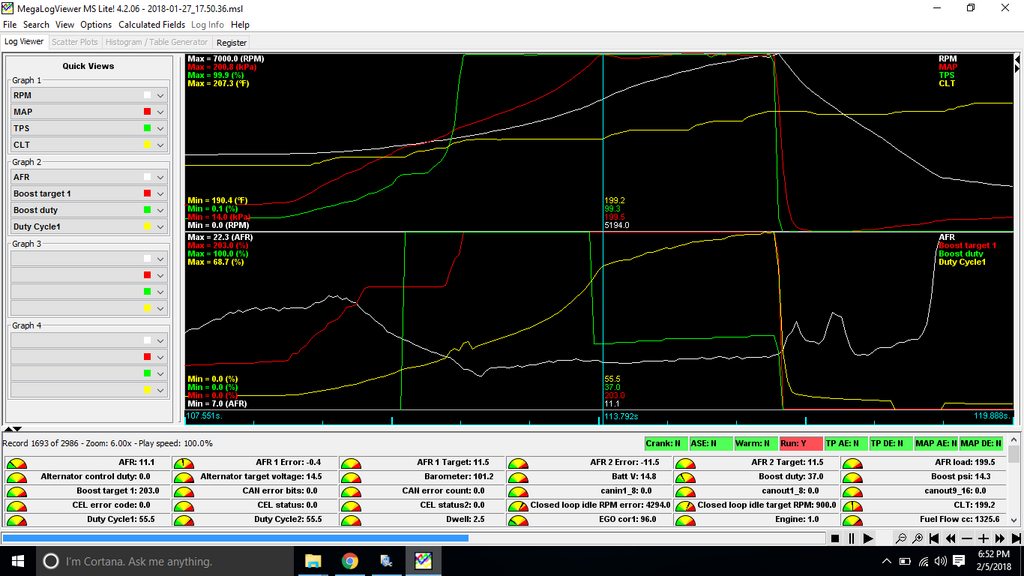
Task: Click the log position progress bar
Action: [x=413, y=539]
